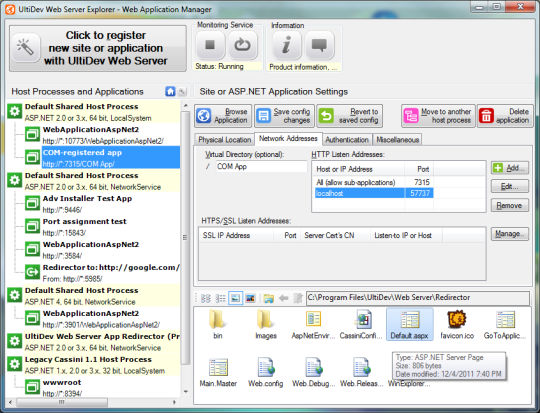Switch file browser to large icons view
The height and width of the screenshot is (413, 540).
point(236,298)
